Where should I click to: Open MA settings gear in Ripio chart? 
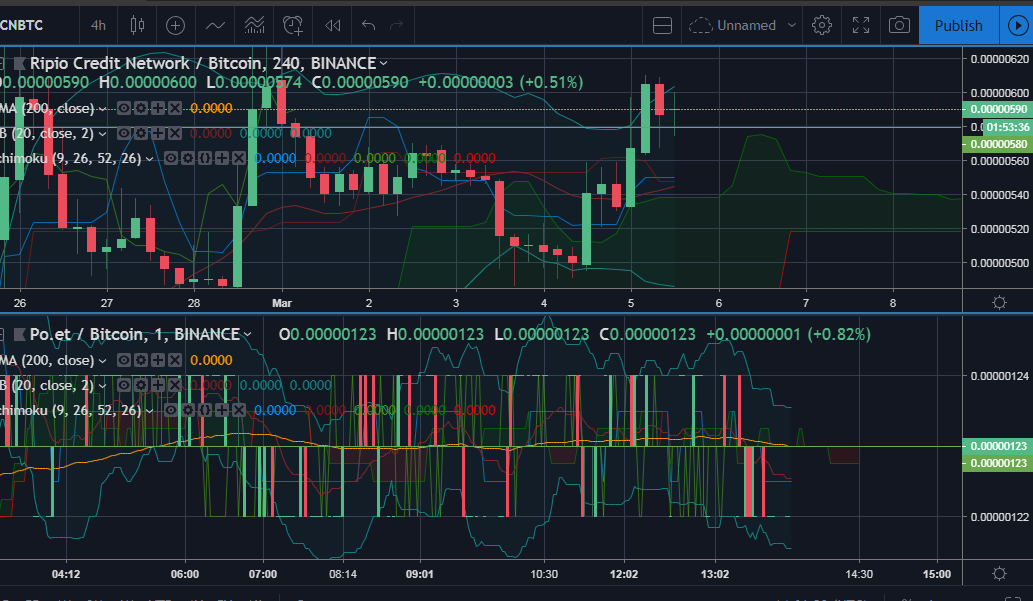141,108
